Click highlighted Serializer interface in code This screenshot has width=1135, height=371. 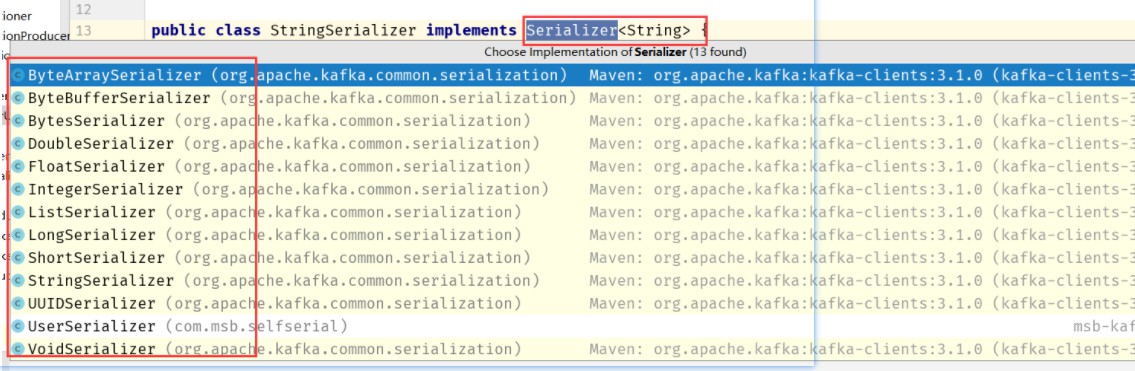[572, 30]
